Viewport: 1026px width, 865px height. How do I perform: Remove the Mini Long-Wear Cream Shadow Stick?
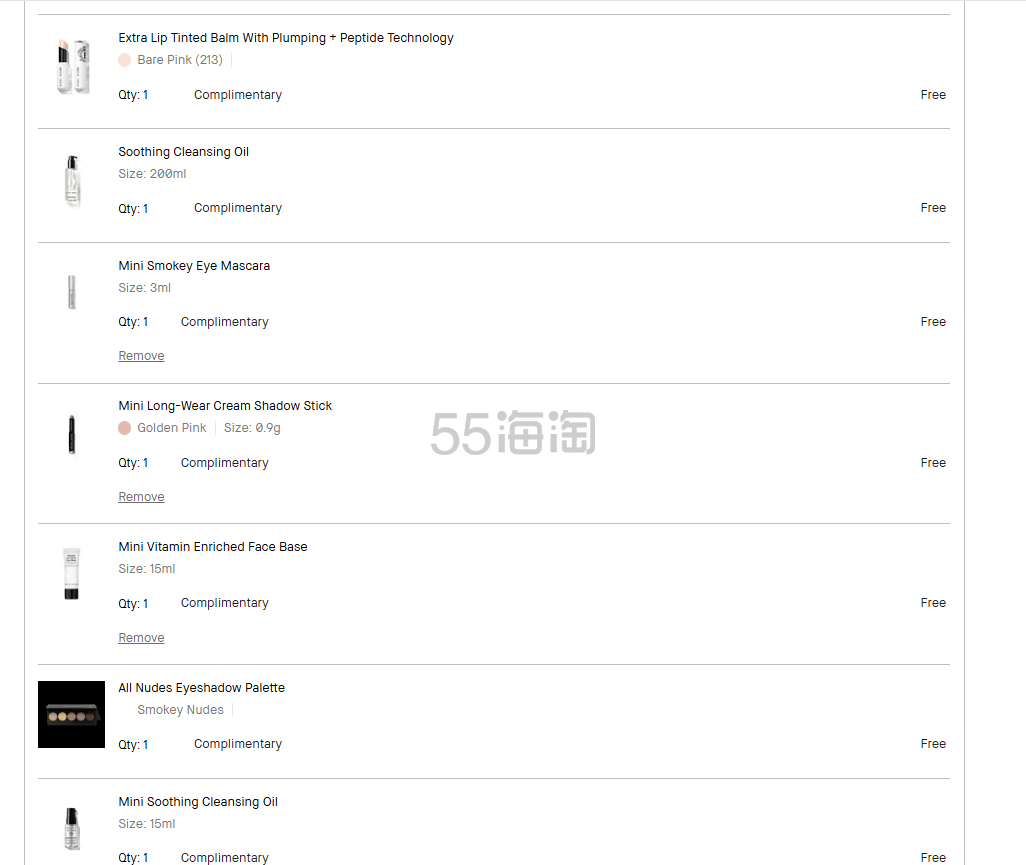(141, 497)
